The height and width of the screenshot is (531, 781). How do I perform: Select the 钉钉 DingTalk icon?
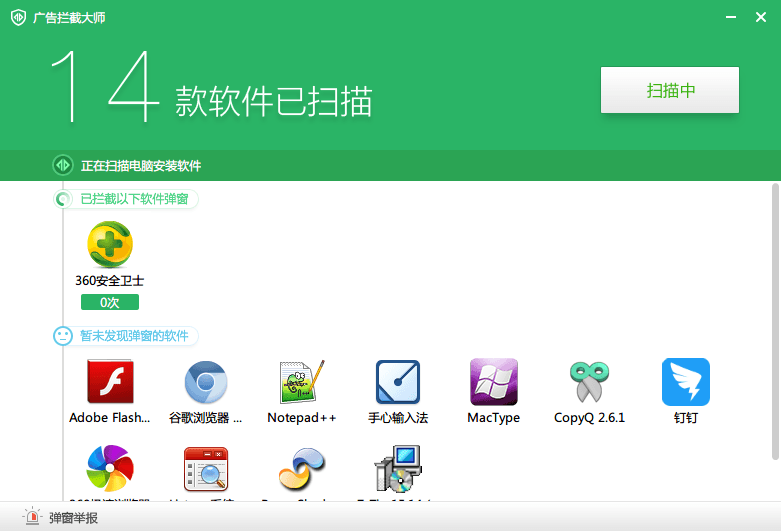[x=686, y=381]
